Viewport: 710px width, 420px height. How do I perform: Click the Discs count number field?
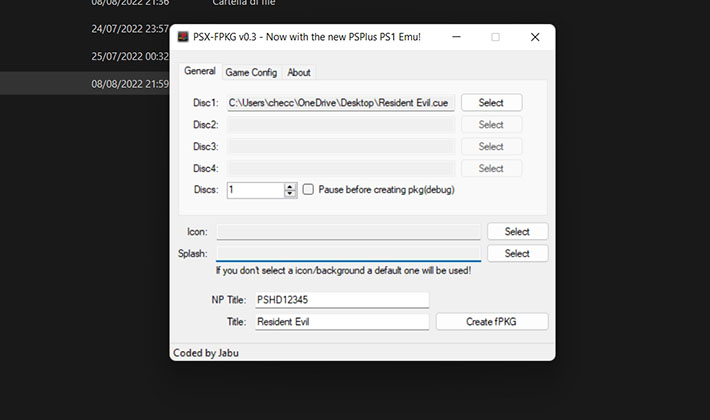coord(255,190)
